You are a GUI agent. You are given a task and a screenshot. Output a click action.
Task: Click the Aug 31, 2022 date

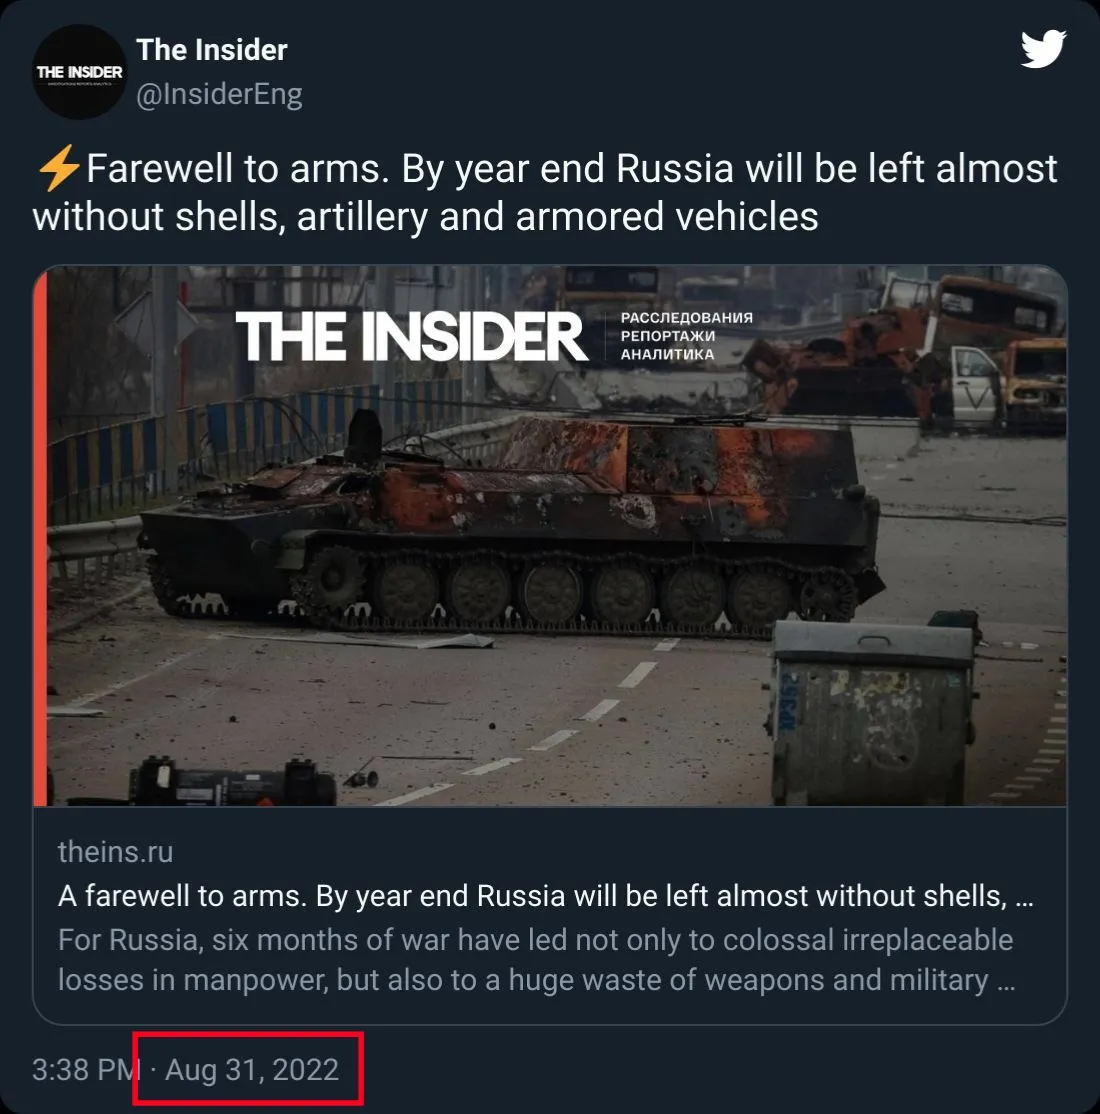pos(252,1069)
